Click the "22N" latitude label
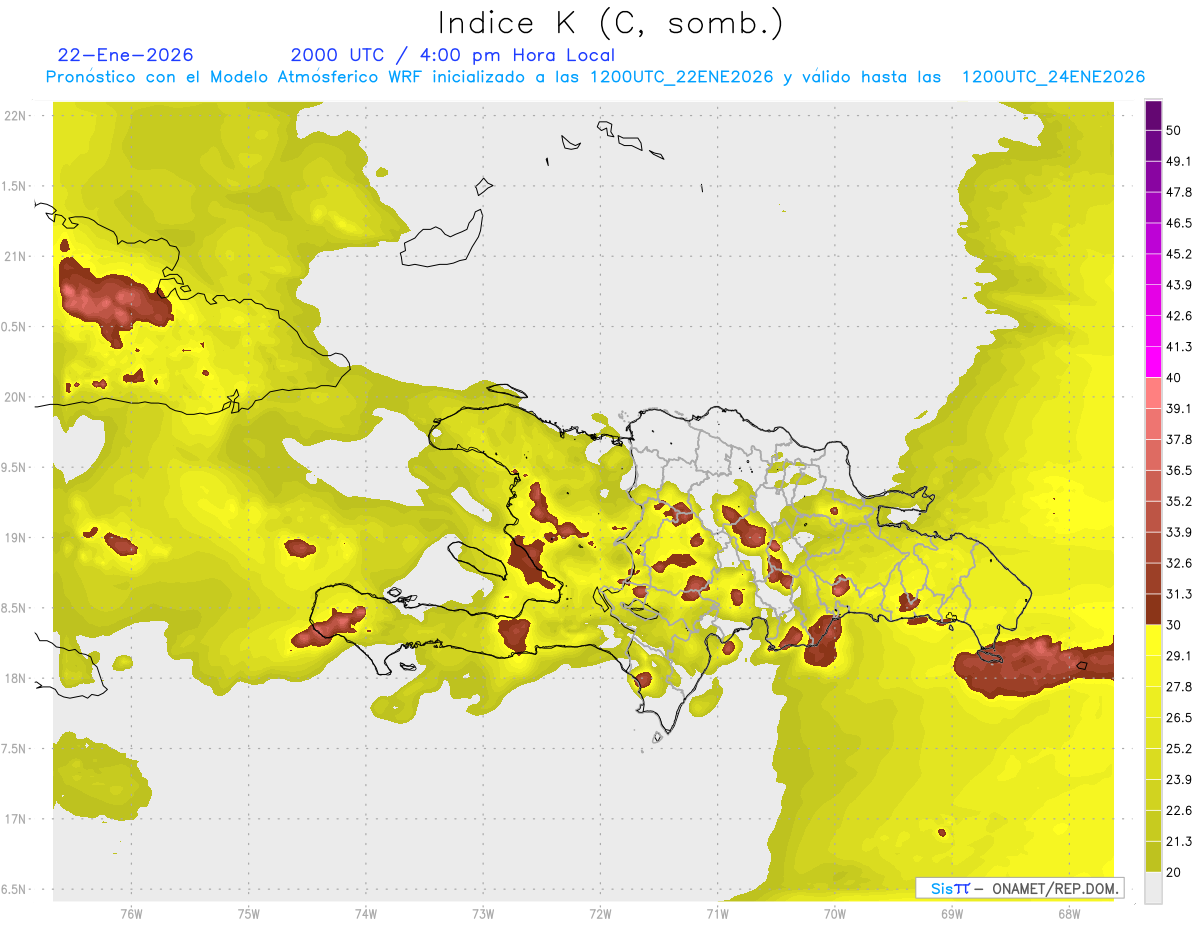The image size is (1200, 927). pyautogui.click(x=14, y=115)
